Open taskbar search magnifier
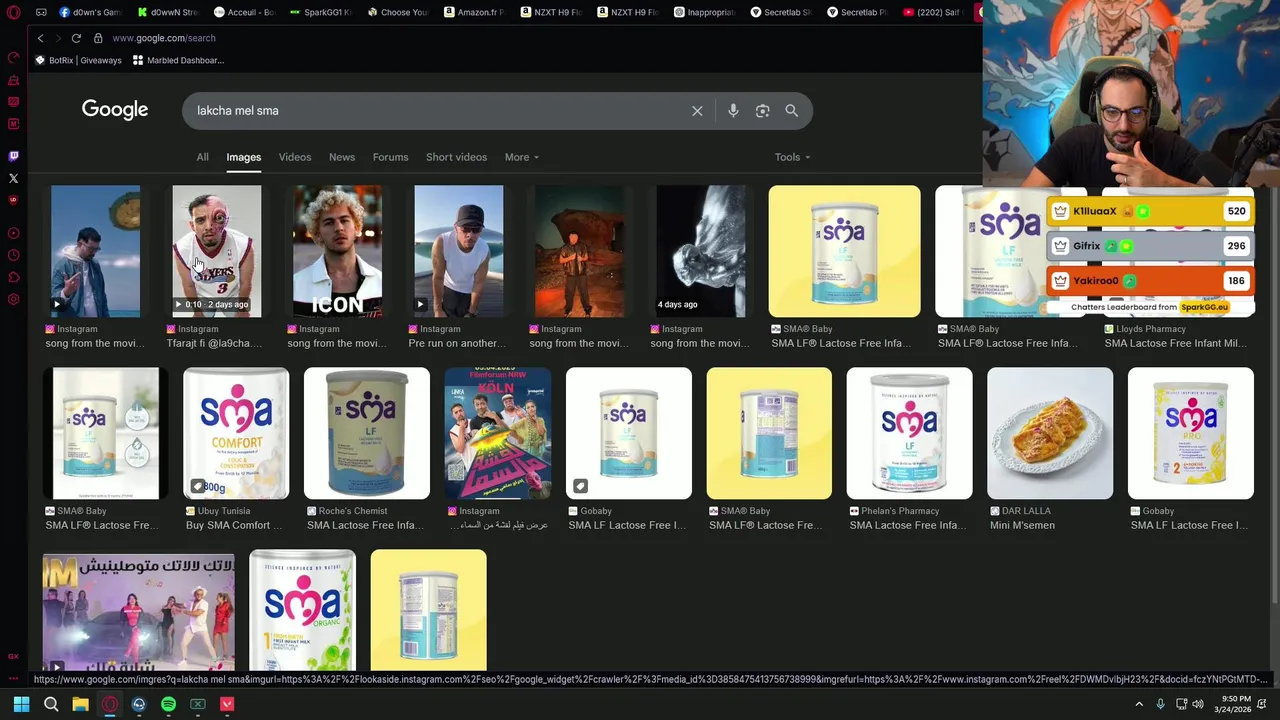 click(x=51, y=704)
